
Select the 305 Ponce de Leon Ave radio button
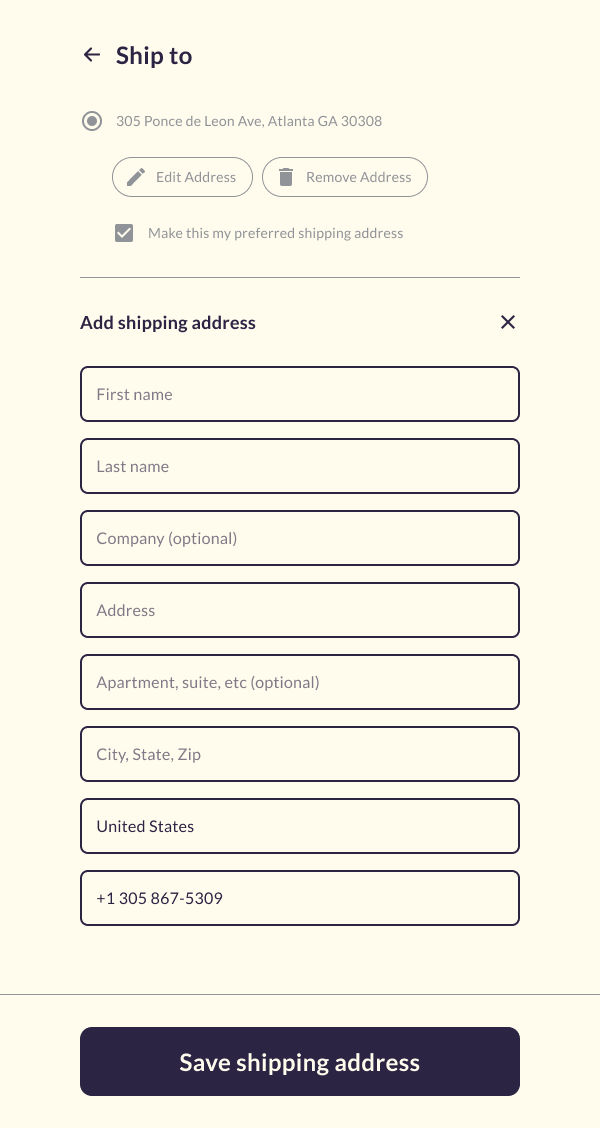pyautogui.click(x=92, y=121)
